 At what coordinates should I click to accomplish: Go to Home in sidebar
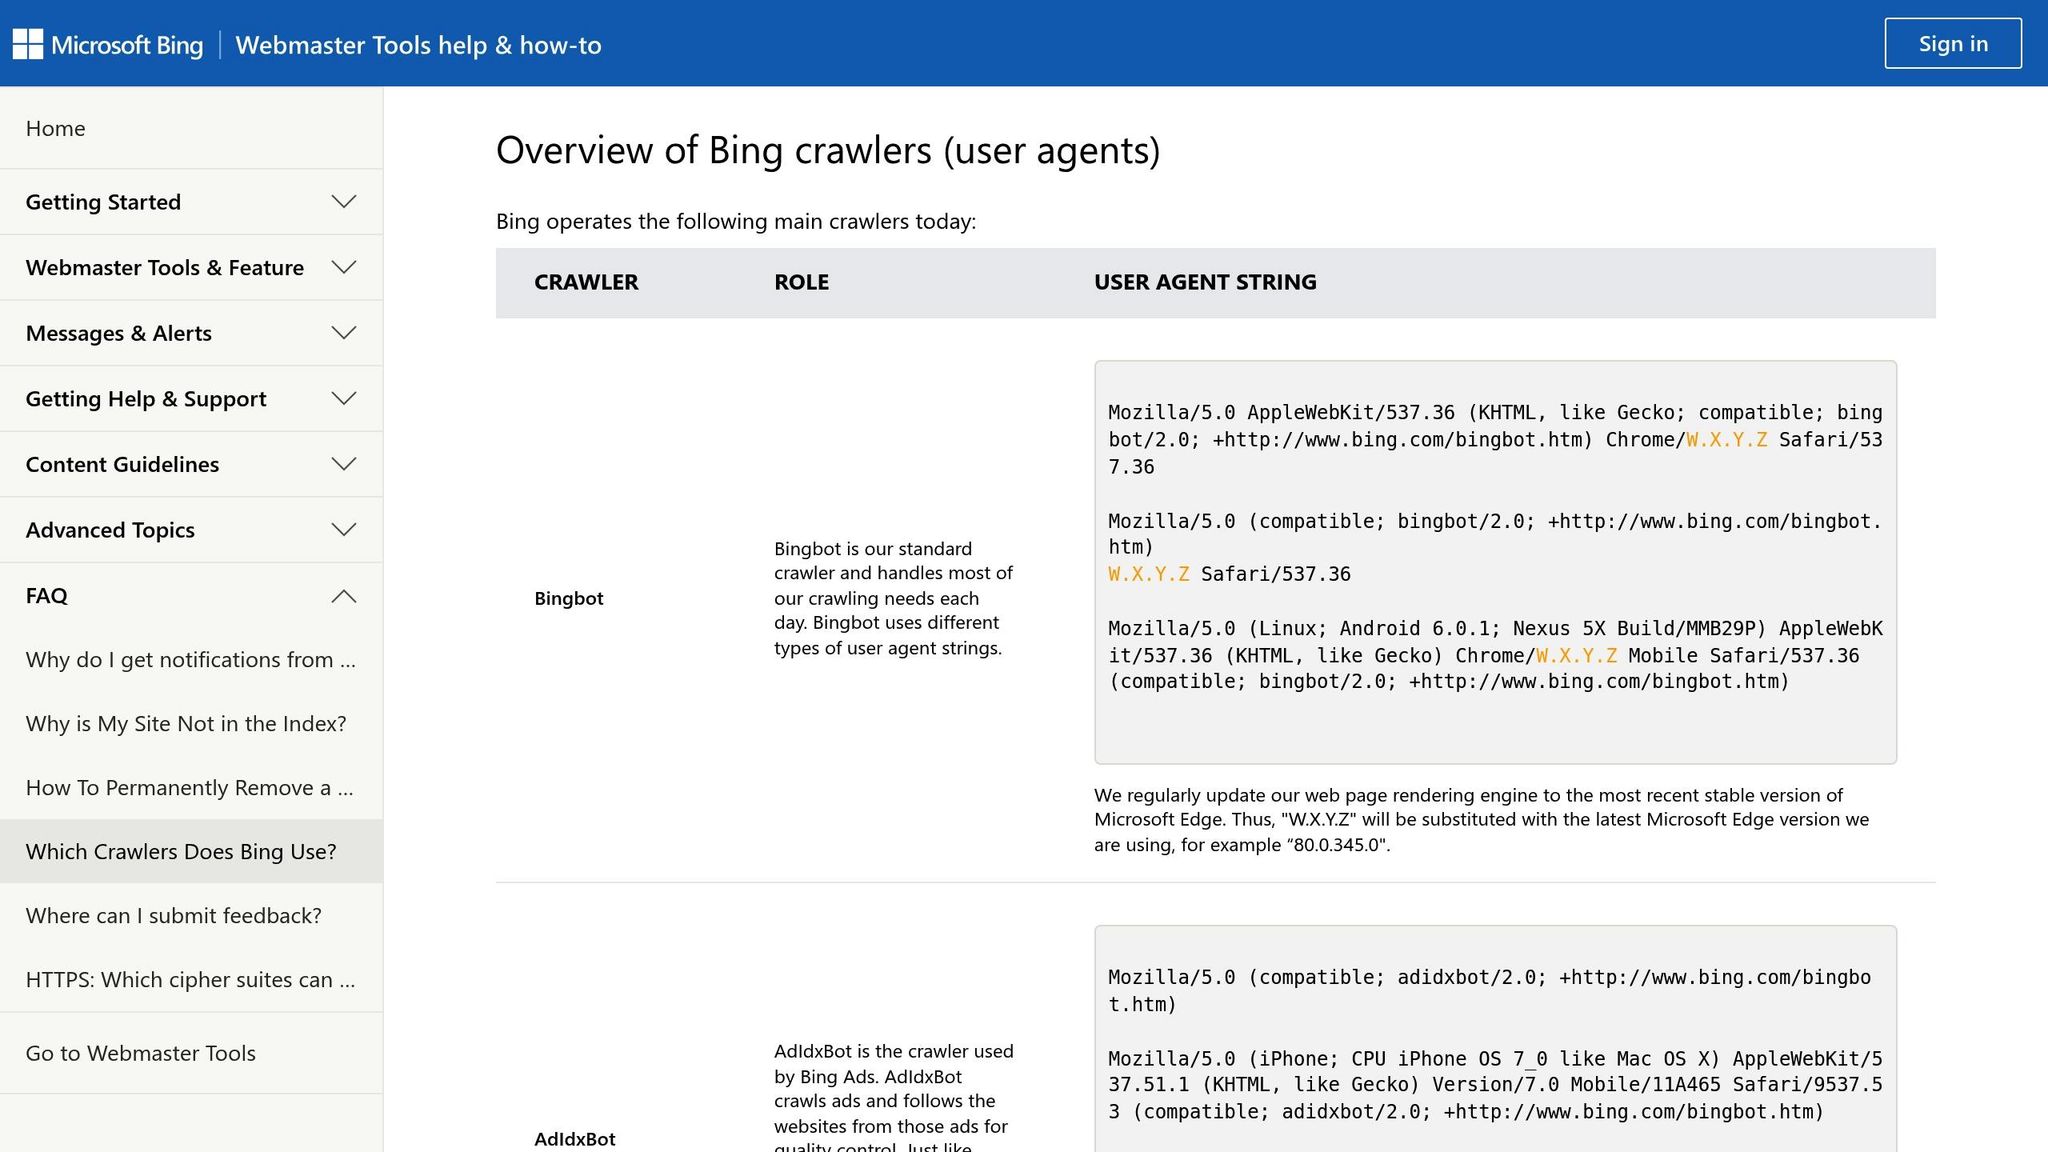pyautogui.click(x=56, y=128)
